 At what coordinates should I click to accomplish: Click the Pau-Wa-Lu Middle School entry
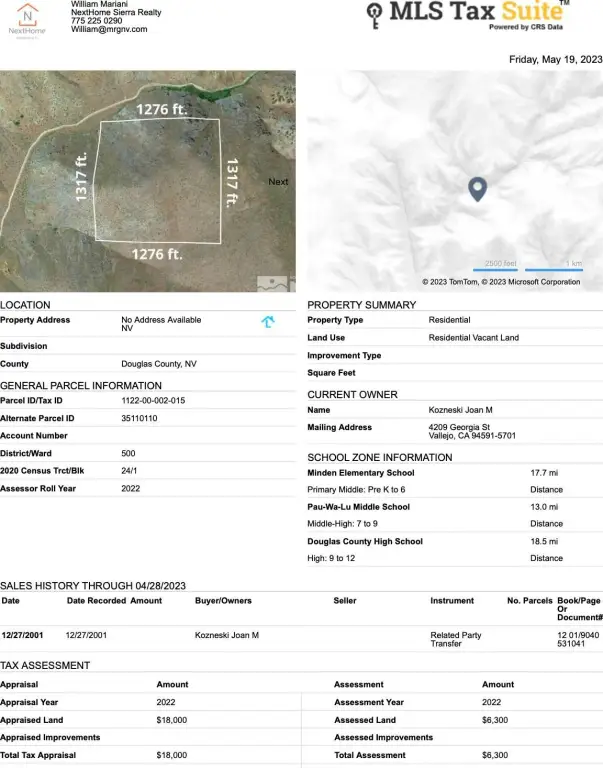(x=358, y=507)
